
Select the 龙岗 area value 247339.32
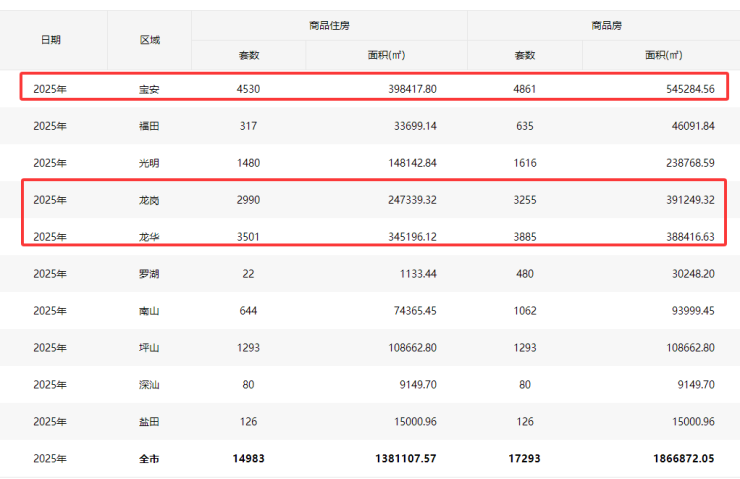click(402, 200)
